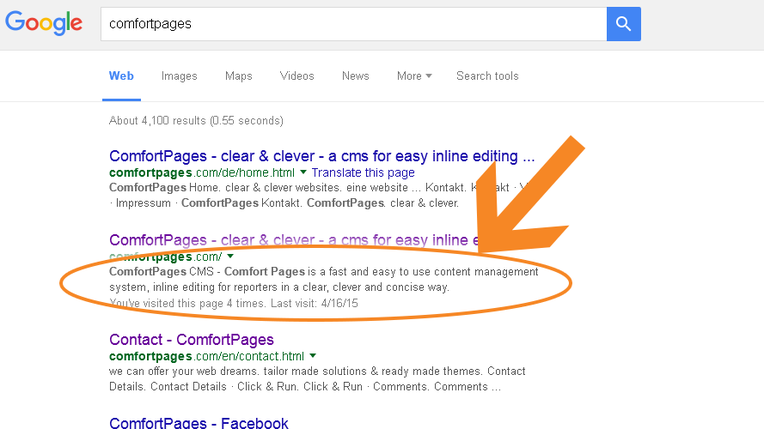Click the Google logo
This screenshot has width=764, height=429.
(44, 24)
